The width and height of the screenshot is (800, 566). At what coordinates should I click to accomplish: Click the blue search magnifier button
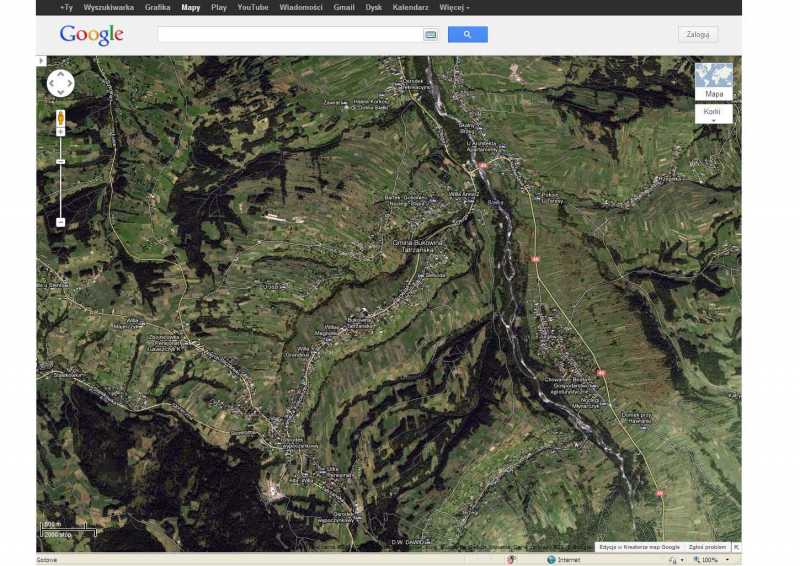467,34
